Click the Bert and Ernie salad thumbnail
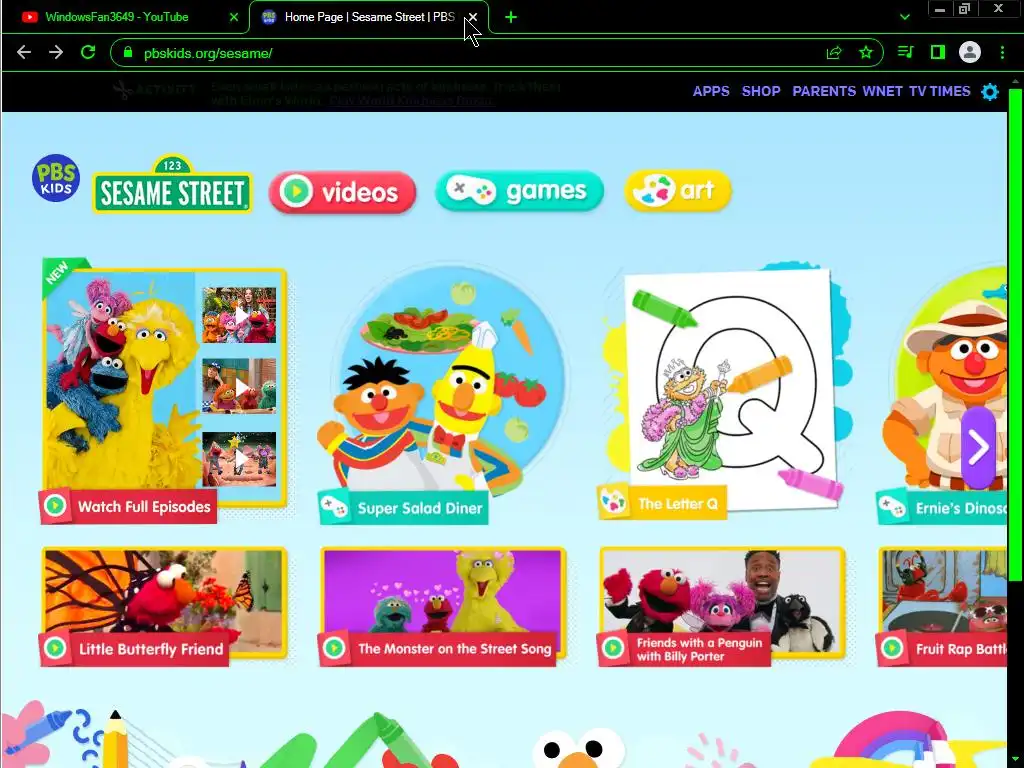The image size is (1024, 768). coord(444,379)
